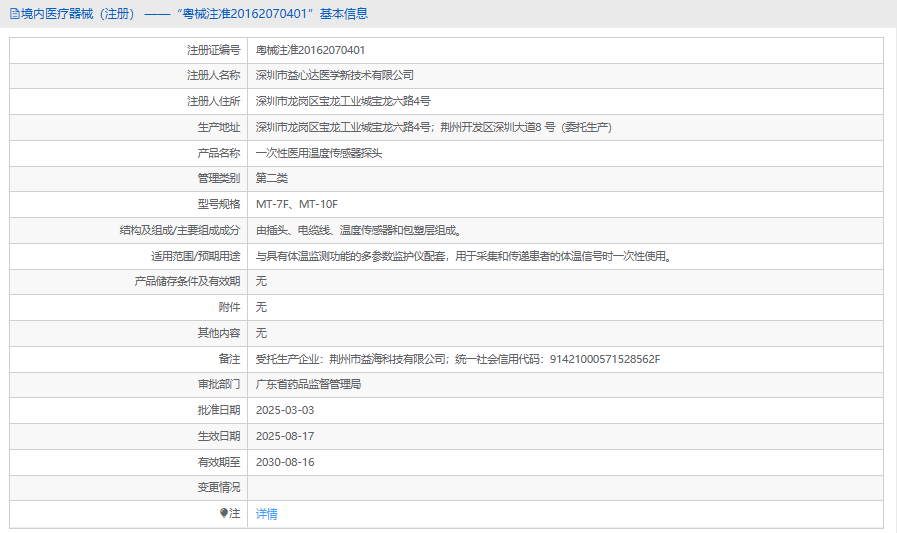Select management category value 第二类

pos(271,178)
